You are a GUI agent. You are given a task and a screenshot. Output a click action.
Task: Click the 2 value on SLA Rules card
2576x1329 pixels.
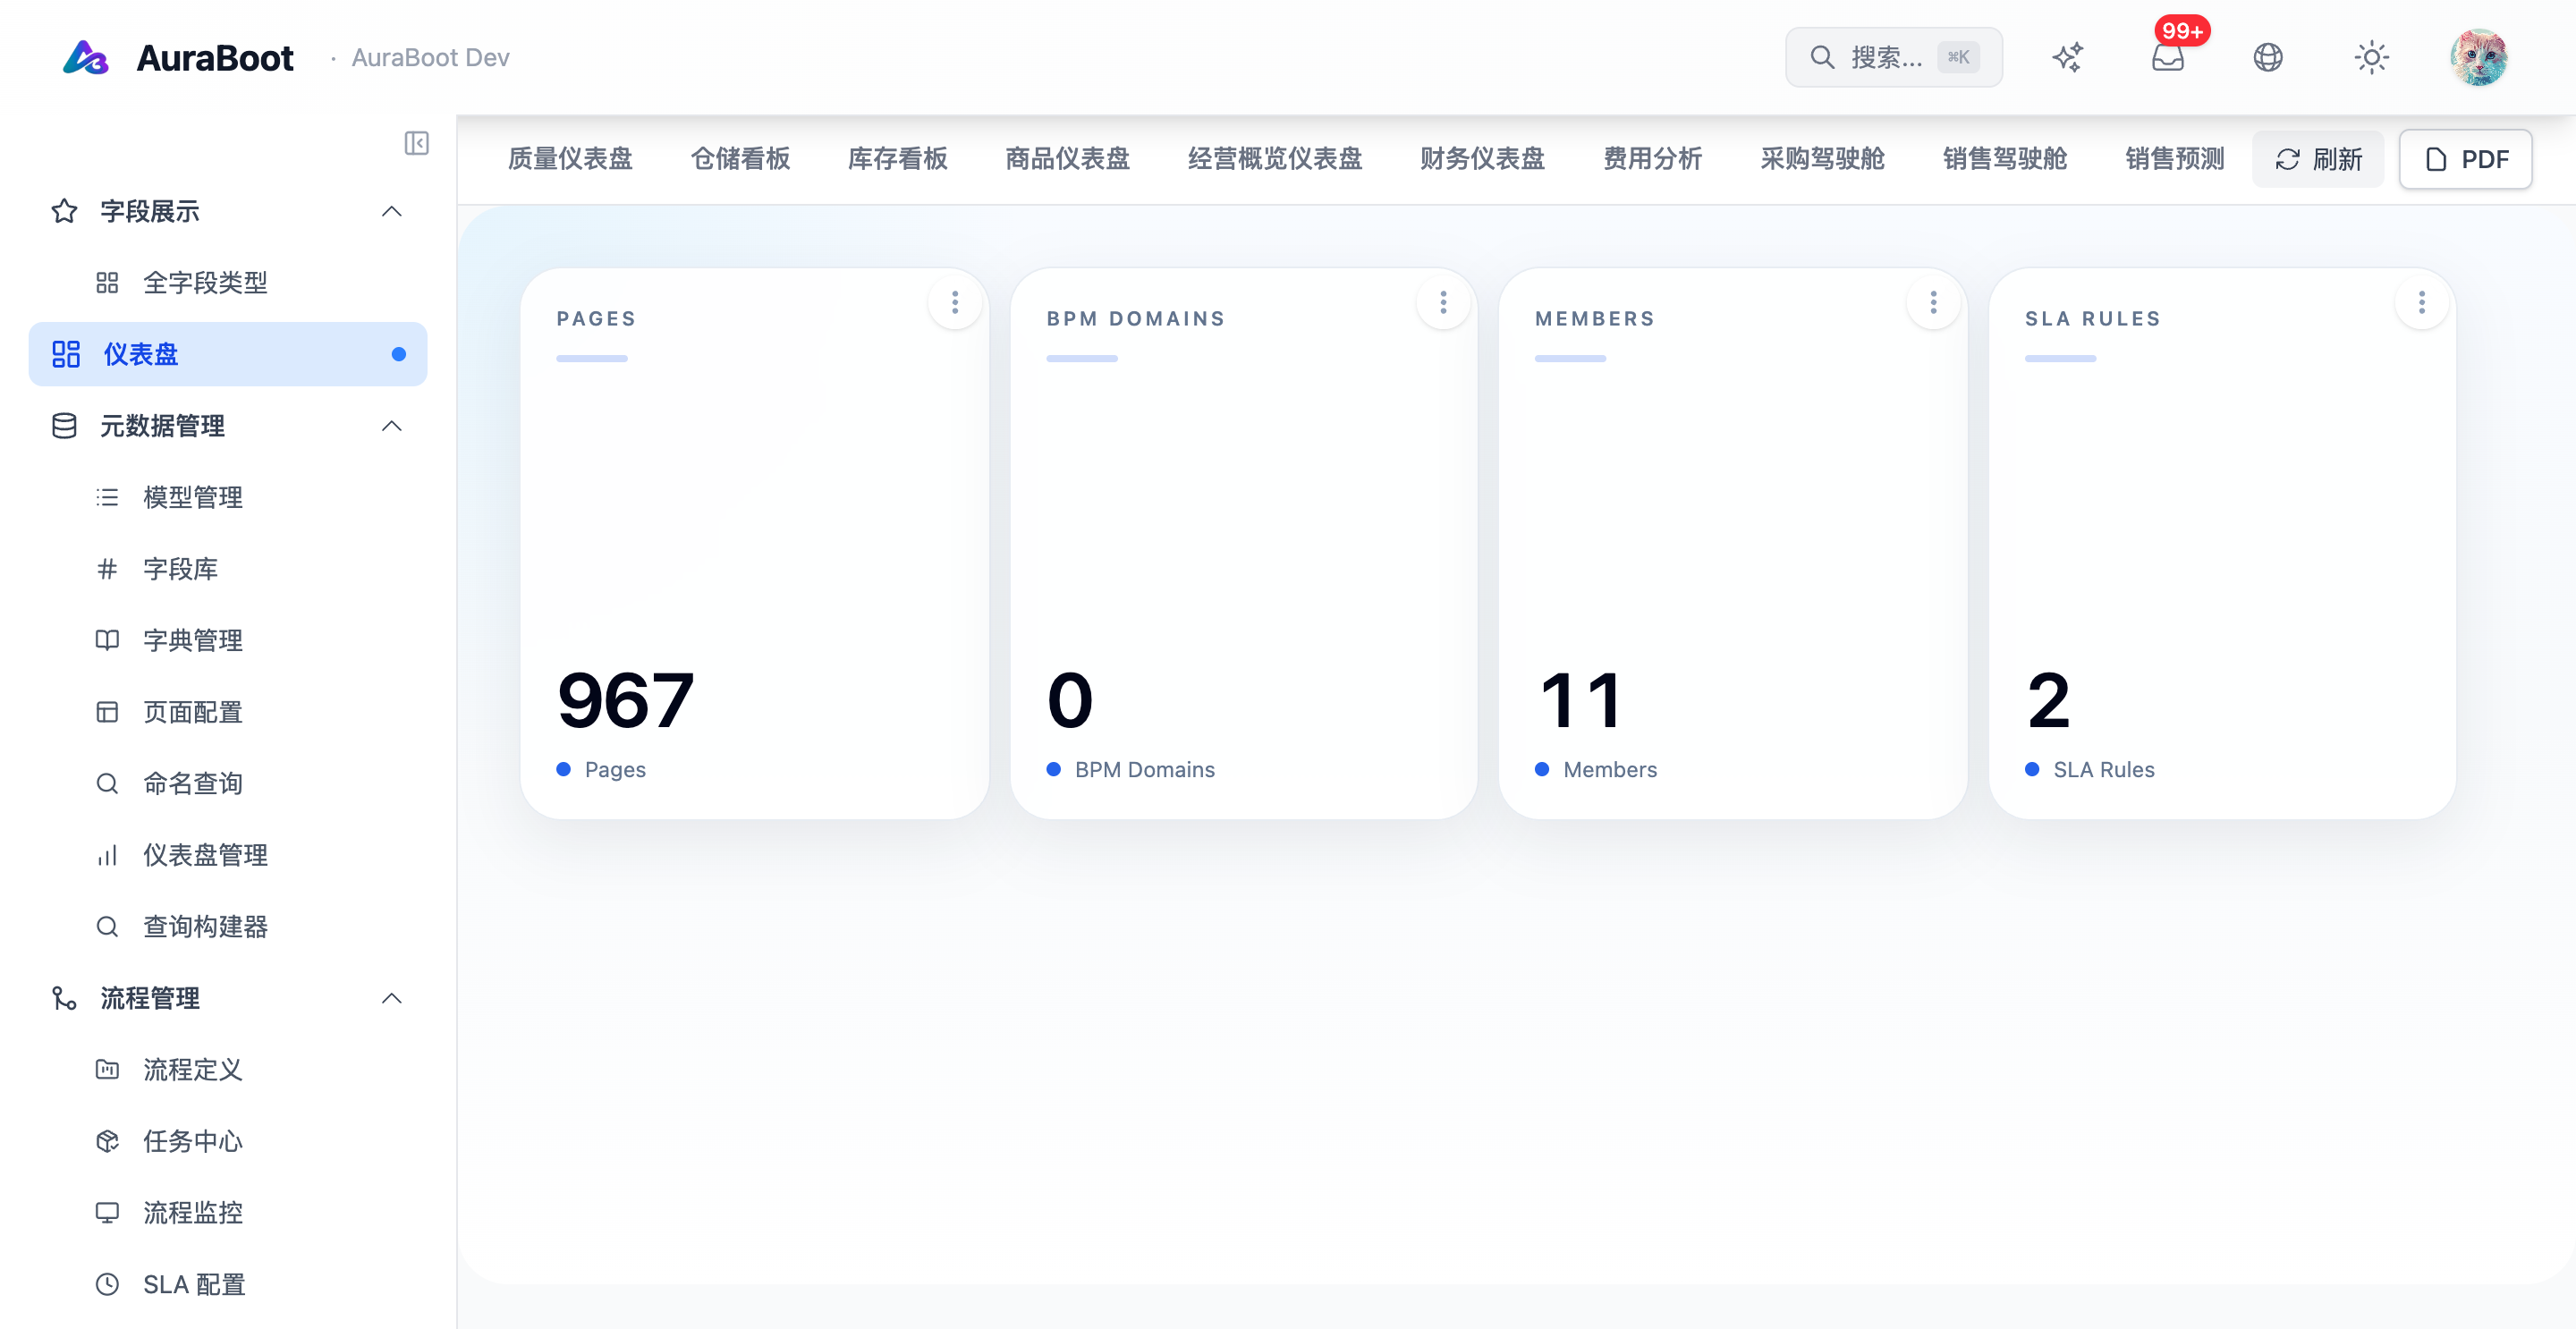2048,700
